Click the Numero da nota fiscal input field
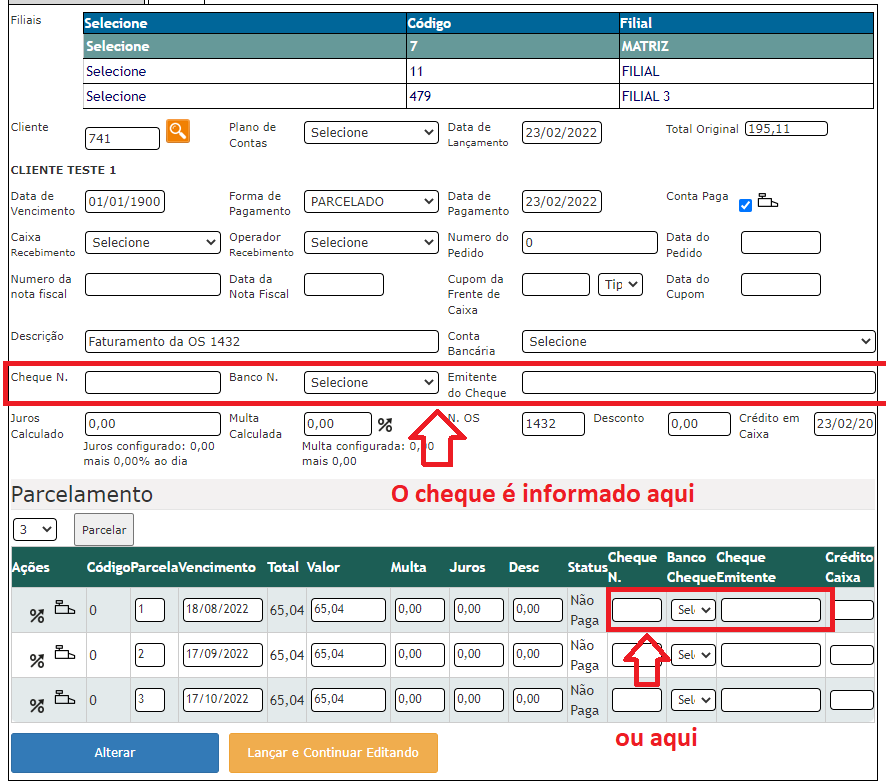The image size is (886, 783). coord(153,284)
